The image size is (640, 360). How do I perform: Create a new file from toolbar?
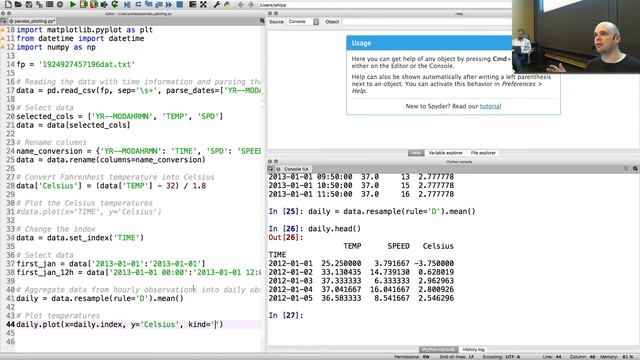point(8,4)
